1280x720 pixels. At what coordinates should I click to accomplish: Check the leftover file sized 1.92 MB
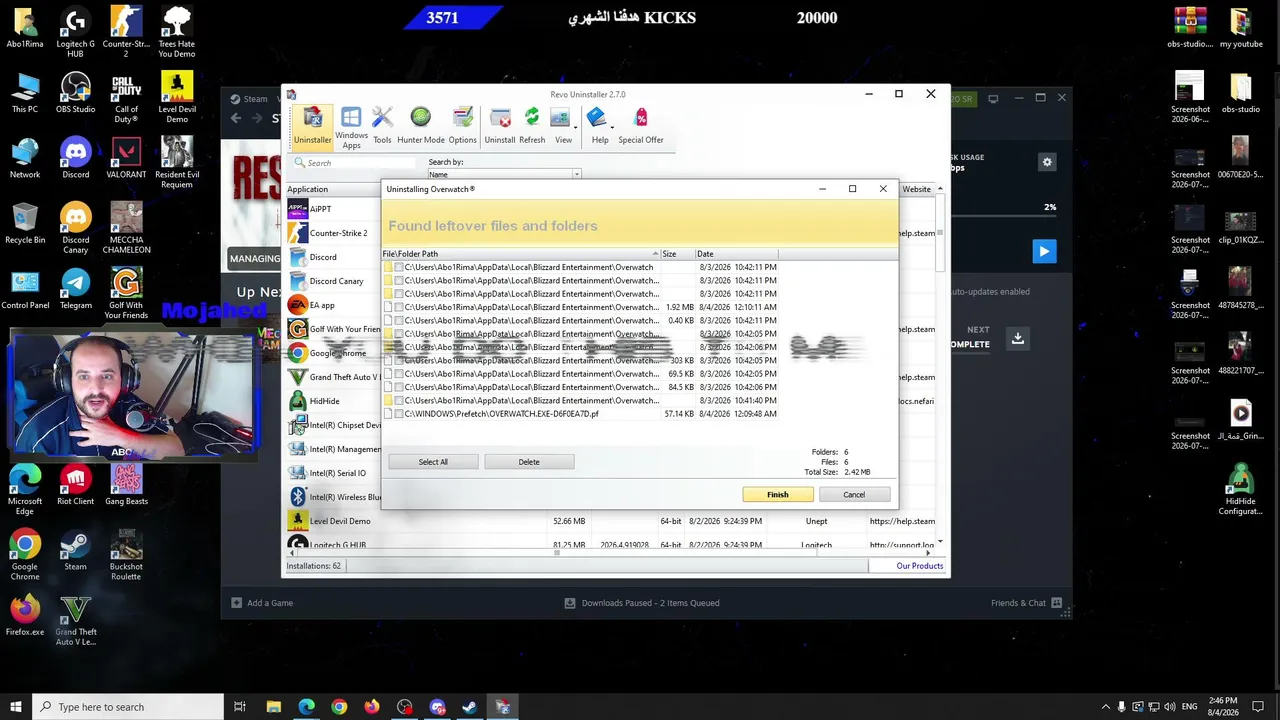[399, 307]
